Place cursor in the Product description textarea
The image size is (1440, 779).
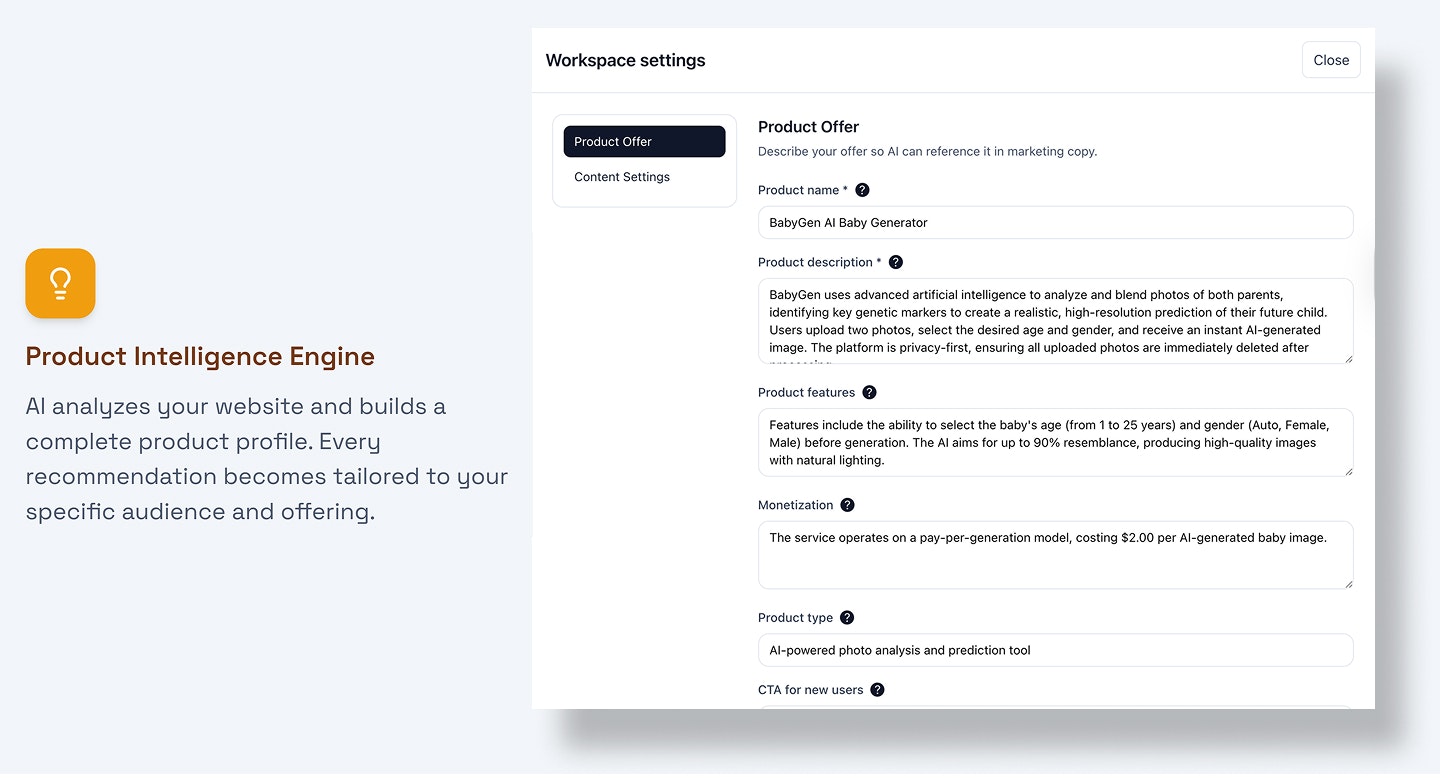click(x=1055, y=320)
